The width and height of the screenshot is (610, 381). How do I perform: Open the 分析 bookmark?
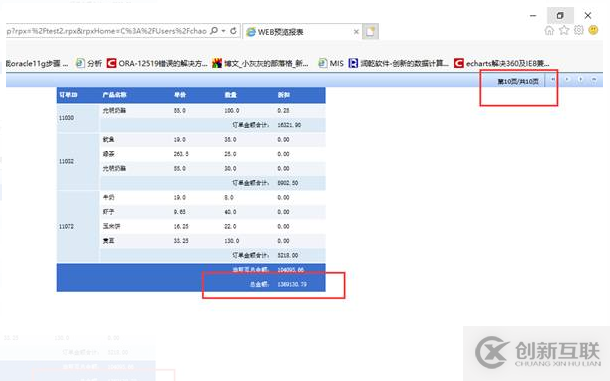point(89,63)
